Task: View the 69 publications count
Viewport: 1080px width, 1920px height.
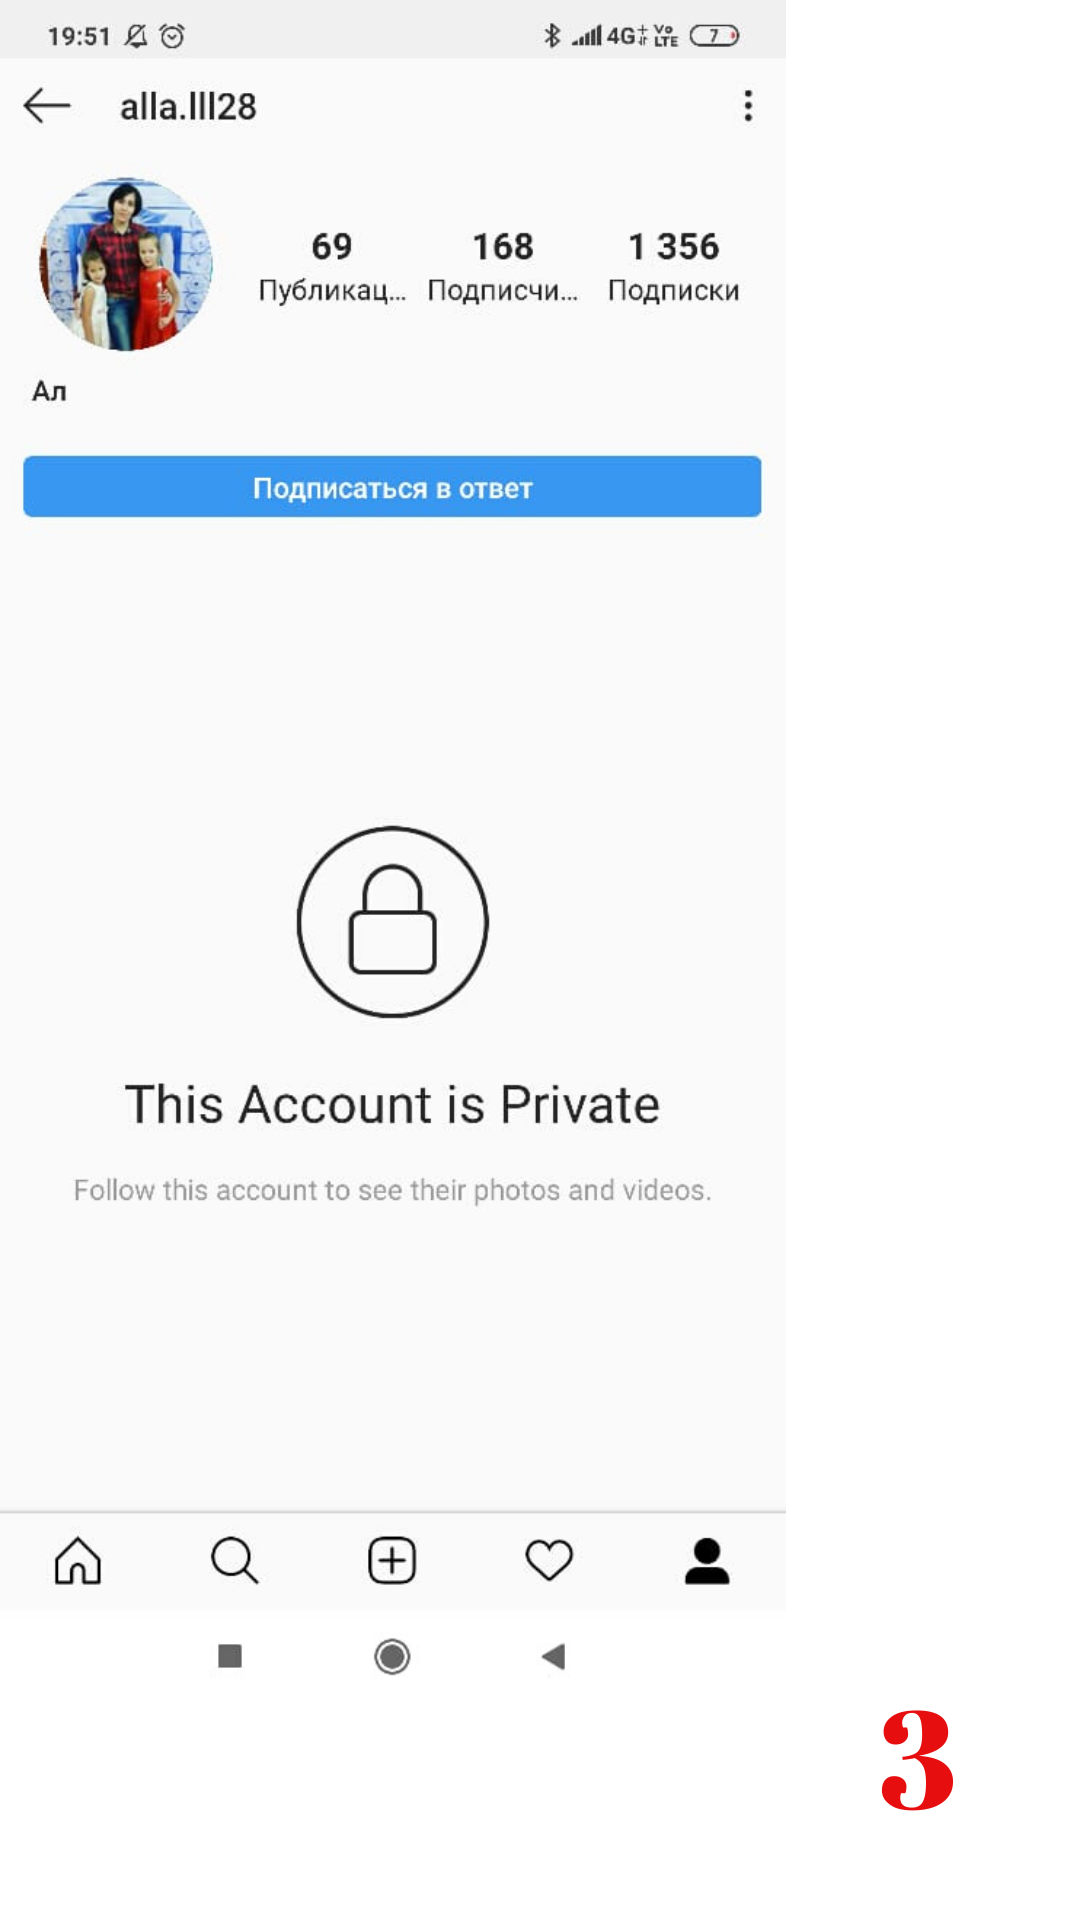Action: click(x=332, y=267)
